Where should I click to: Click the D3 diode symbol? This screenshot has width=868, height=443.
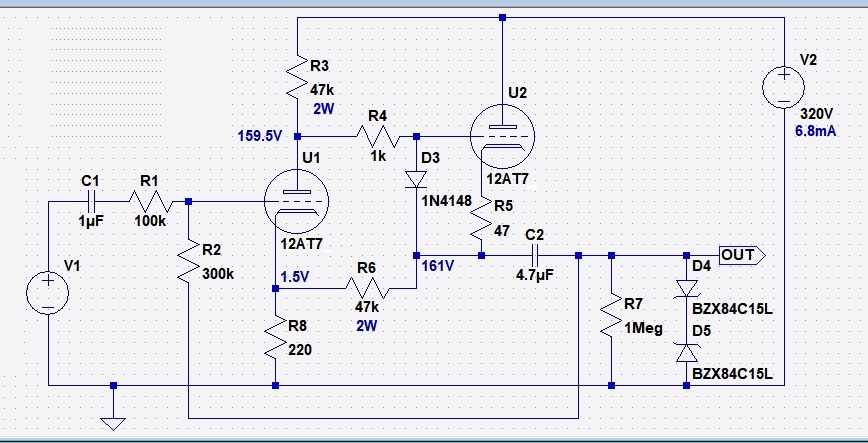coord(416,179)
